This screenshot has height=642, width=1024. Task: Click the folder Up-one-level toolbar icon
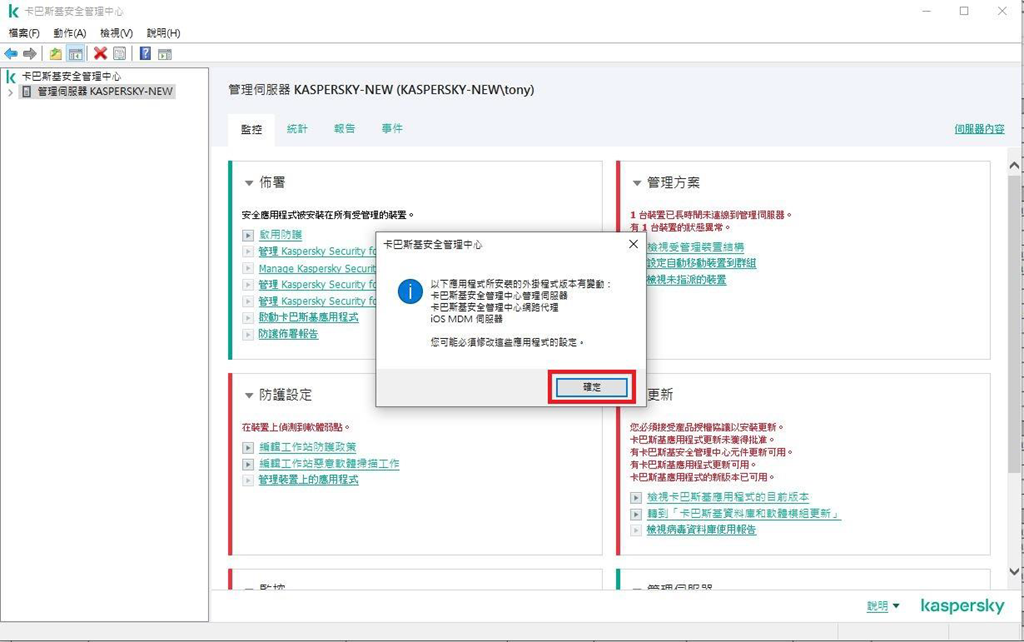point(56,54)
